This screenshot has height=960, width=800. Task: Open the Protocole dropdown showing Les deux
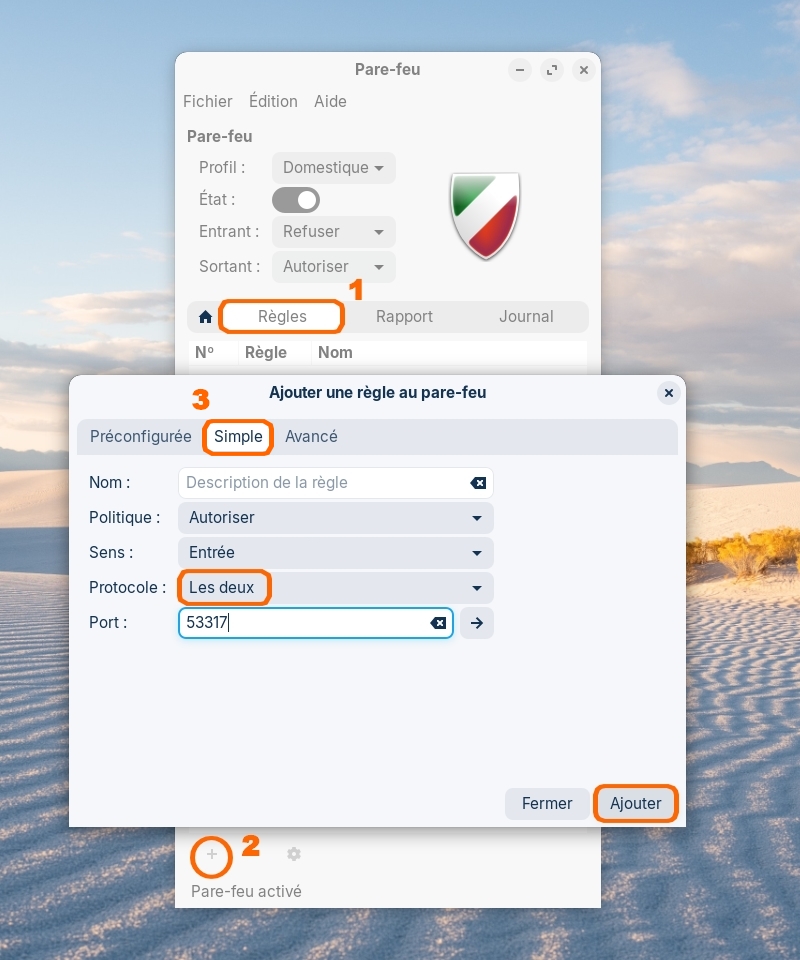(335, 588)
